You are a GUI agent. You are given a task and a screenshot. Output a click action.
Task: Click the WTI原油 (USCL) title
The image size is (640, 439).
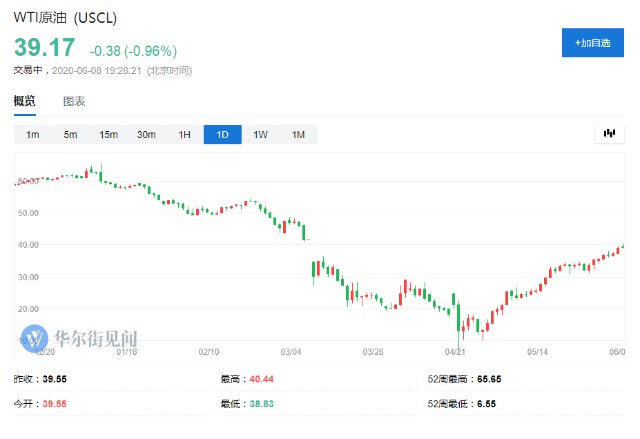coord(65,18)
